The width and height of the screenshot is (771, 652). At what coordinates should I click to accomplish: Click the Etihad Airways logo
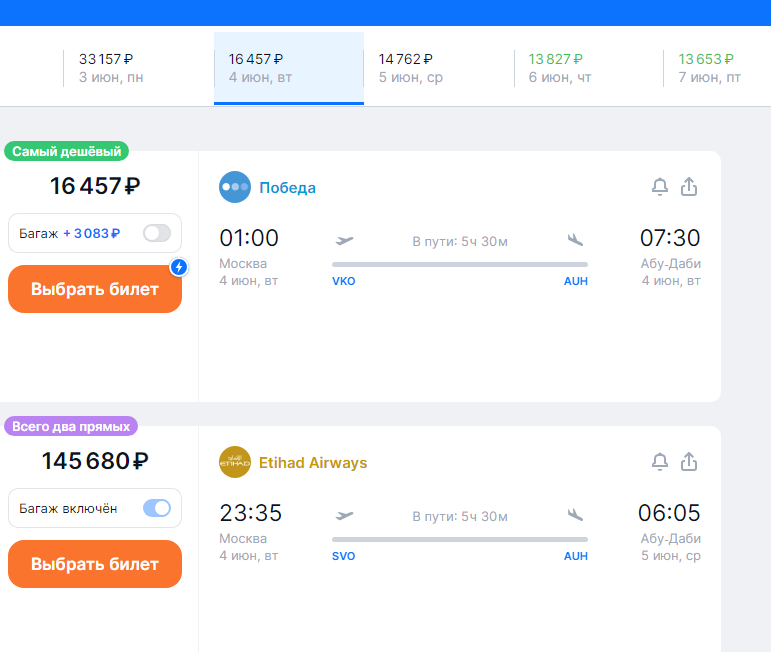pyautogui.click(x=235, y=462)
